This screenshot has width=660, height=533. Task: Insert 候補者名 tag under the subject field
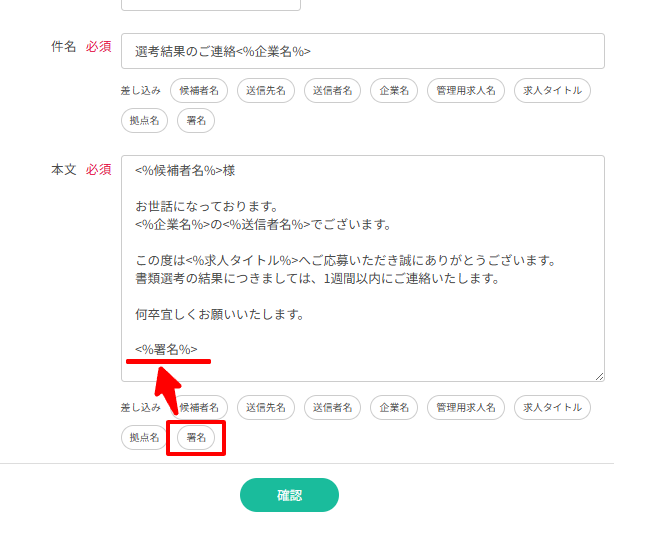[199, 91]
